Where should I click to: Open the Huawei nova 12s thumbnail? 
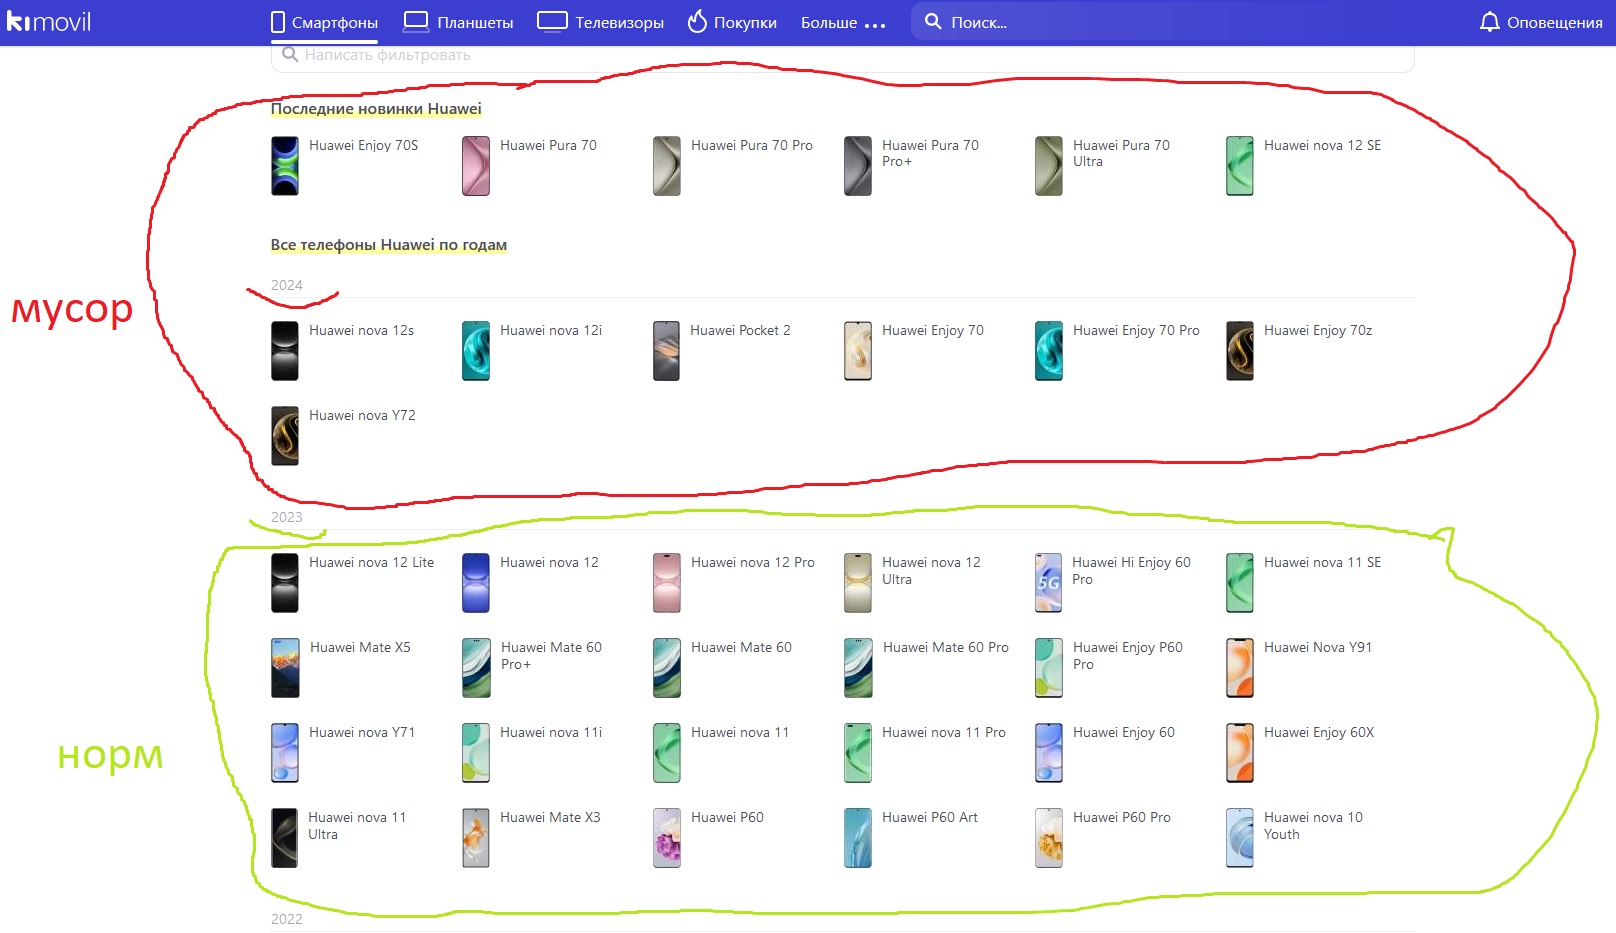285,351
